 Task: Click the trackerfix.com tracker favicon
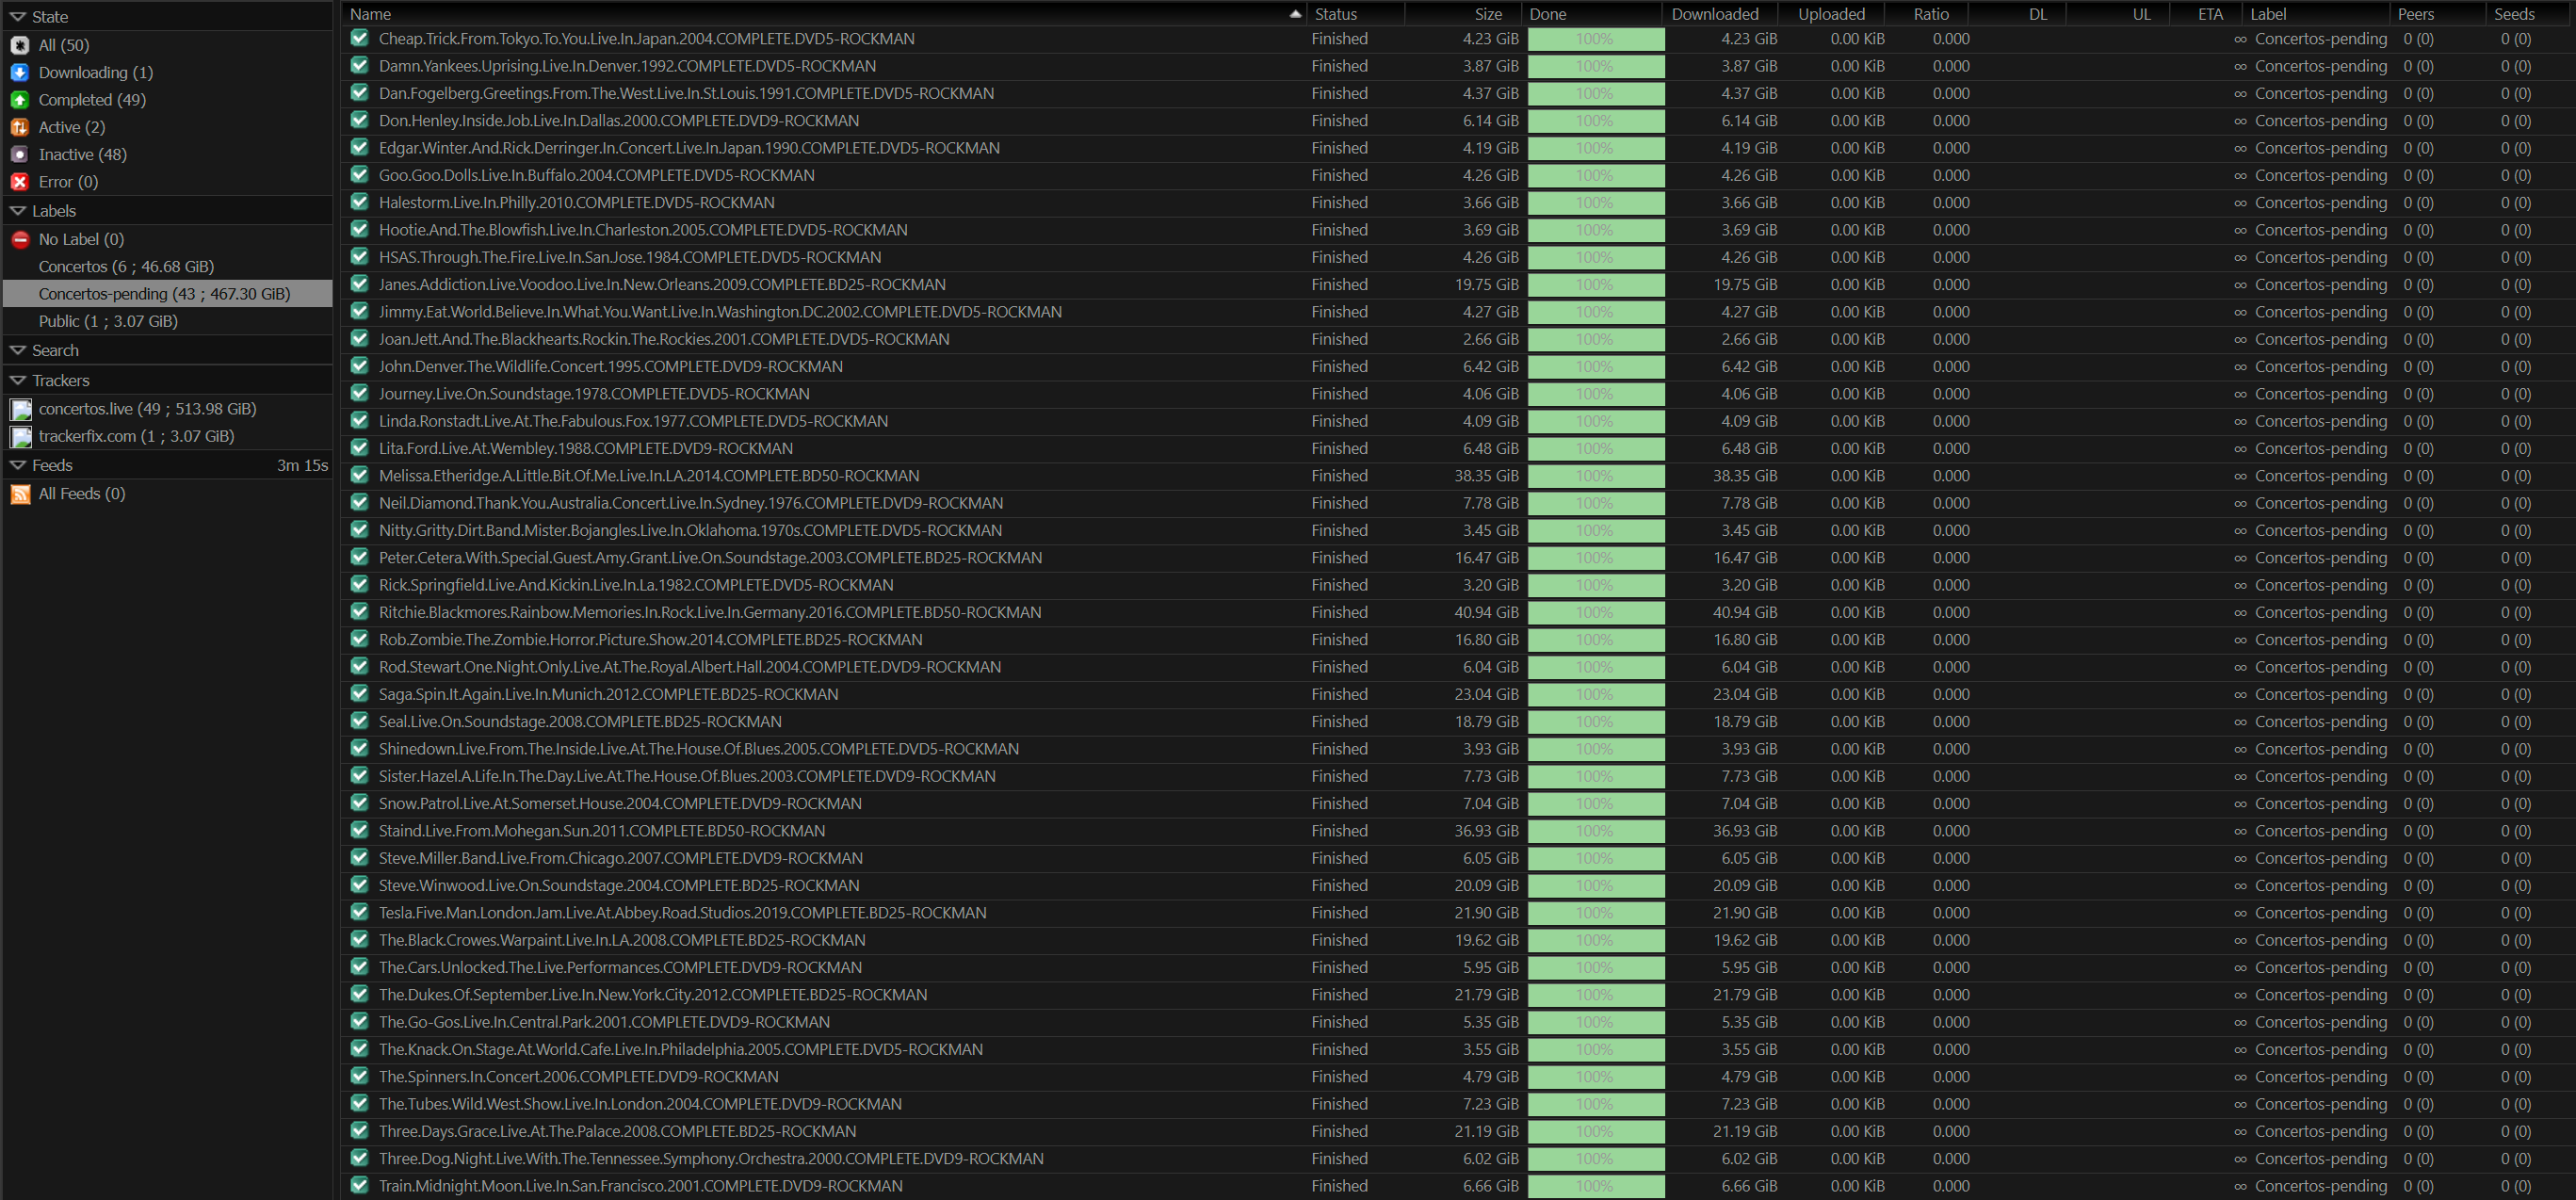[20, 436]
